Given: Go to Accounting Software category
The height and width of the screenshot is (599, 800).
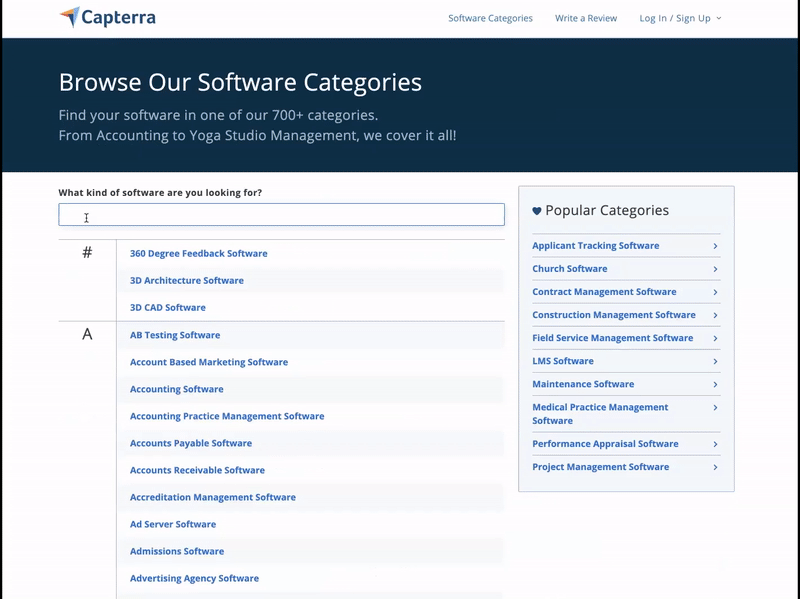Looking at the screenshot, I should pyautogui.click(x=177, y=389).
